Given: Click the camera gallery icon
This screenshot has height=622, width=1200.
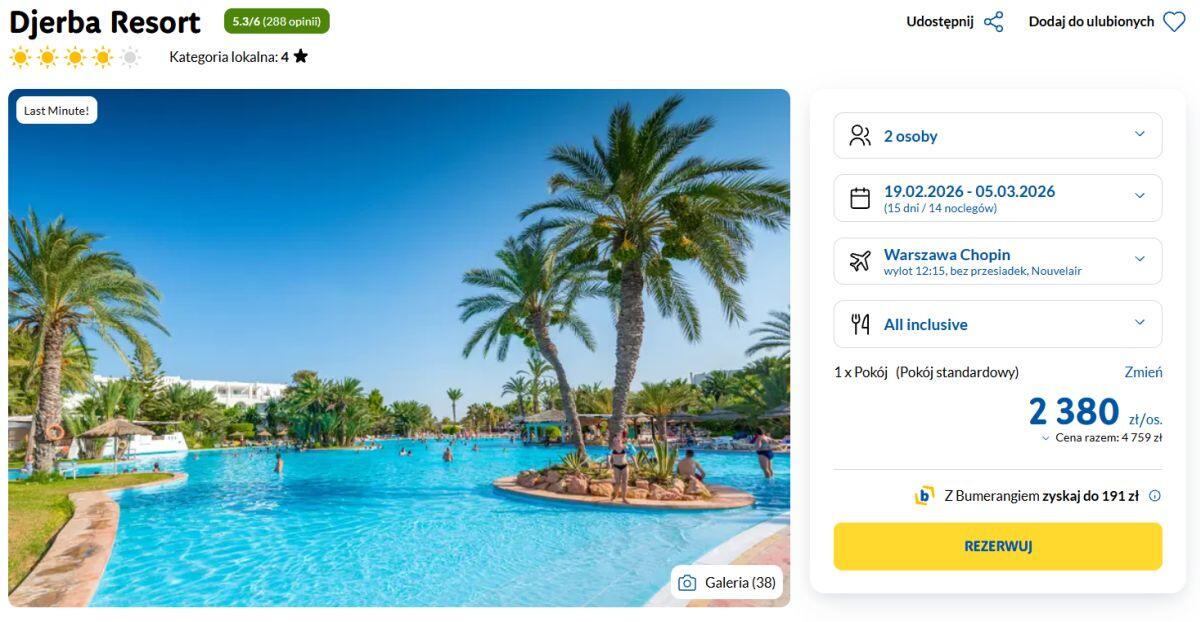Looking at the screenshot, I should pyautogui.click(x=687, y=583).
